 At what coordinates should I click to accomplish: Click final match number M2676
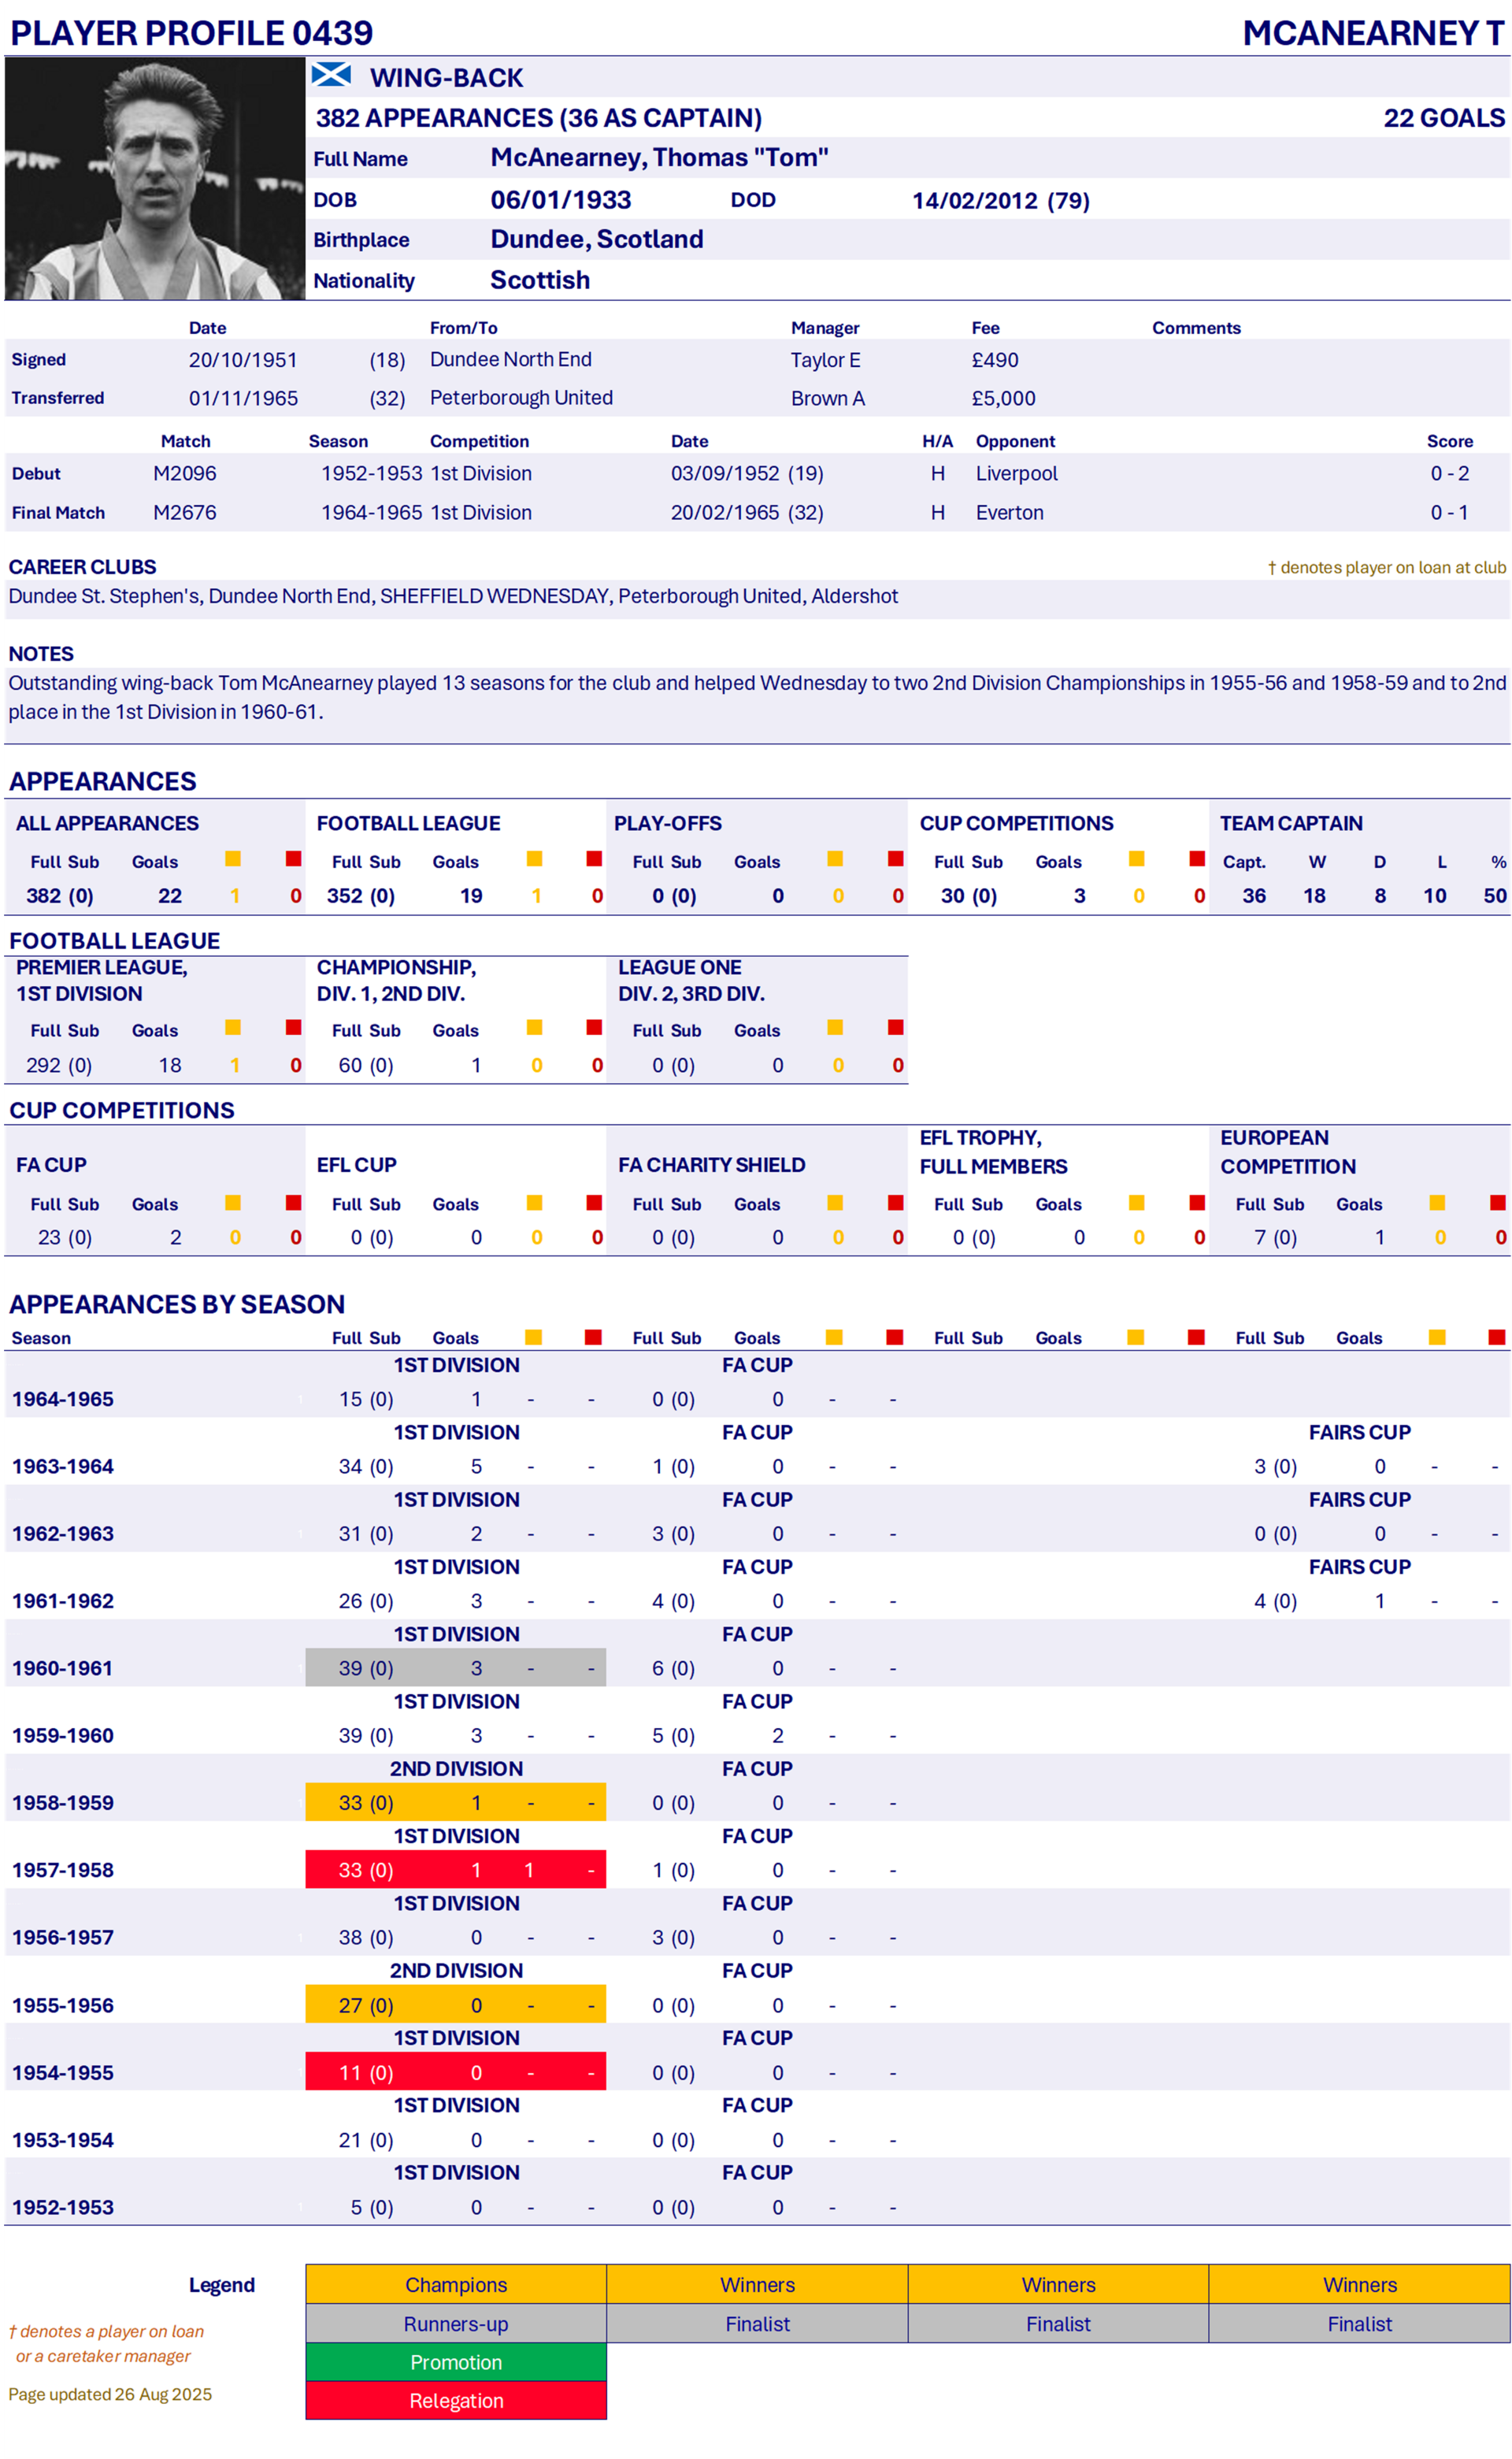[185, 513]
